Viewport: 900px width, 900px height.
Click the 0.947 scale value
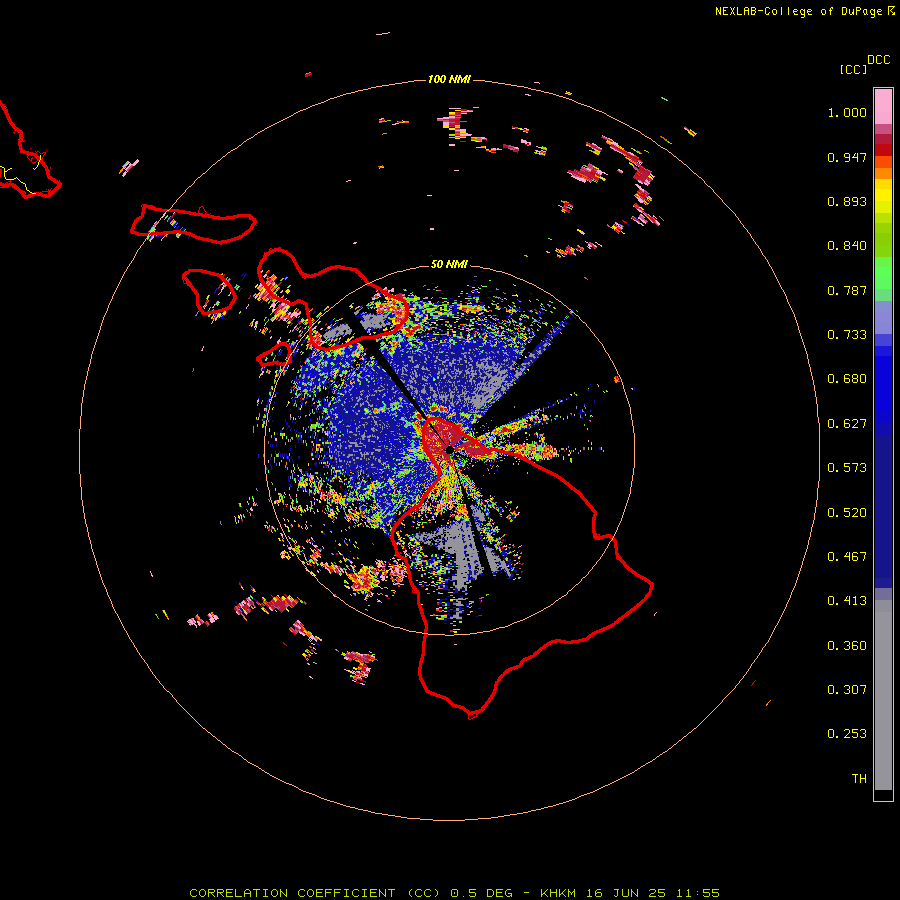pos(847,157)
